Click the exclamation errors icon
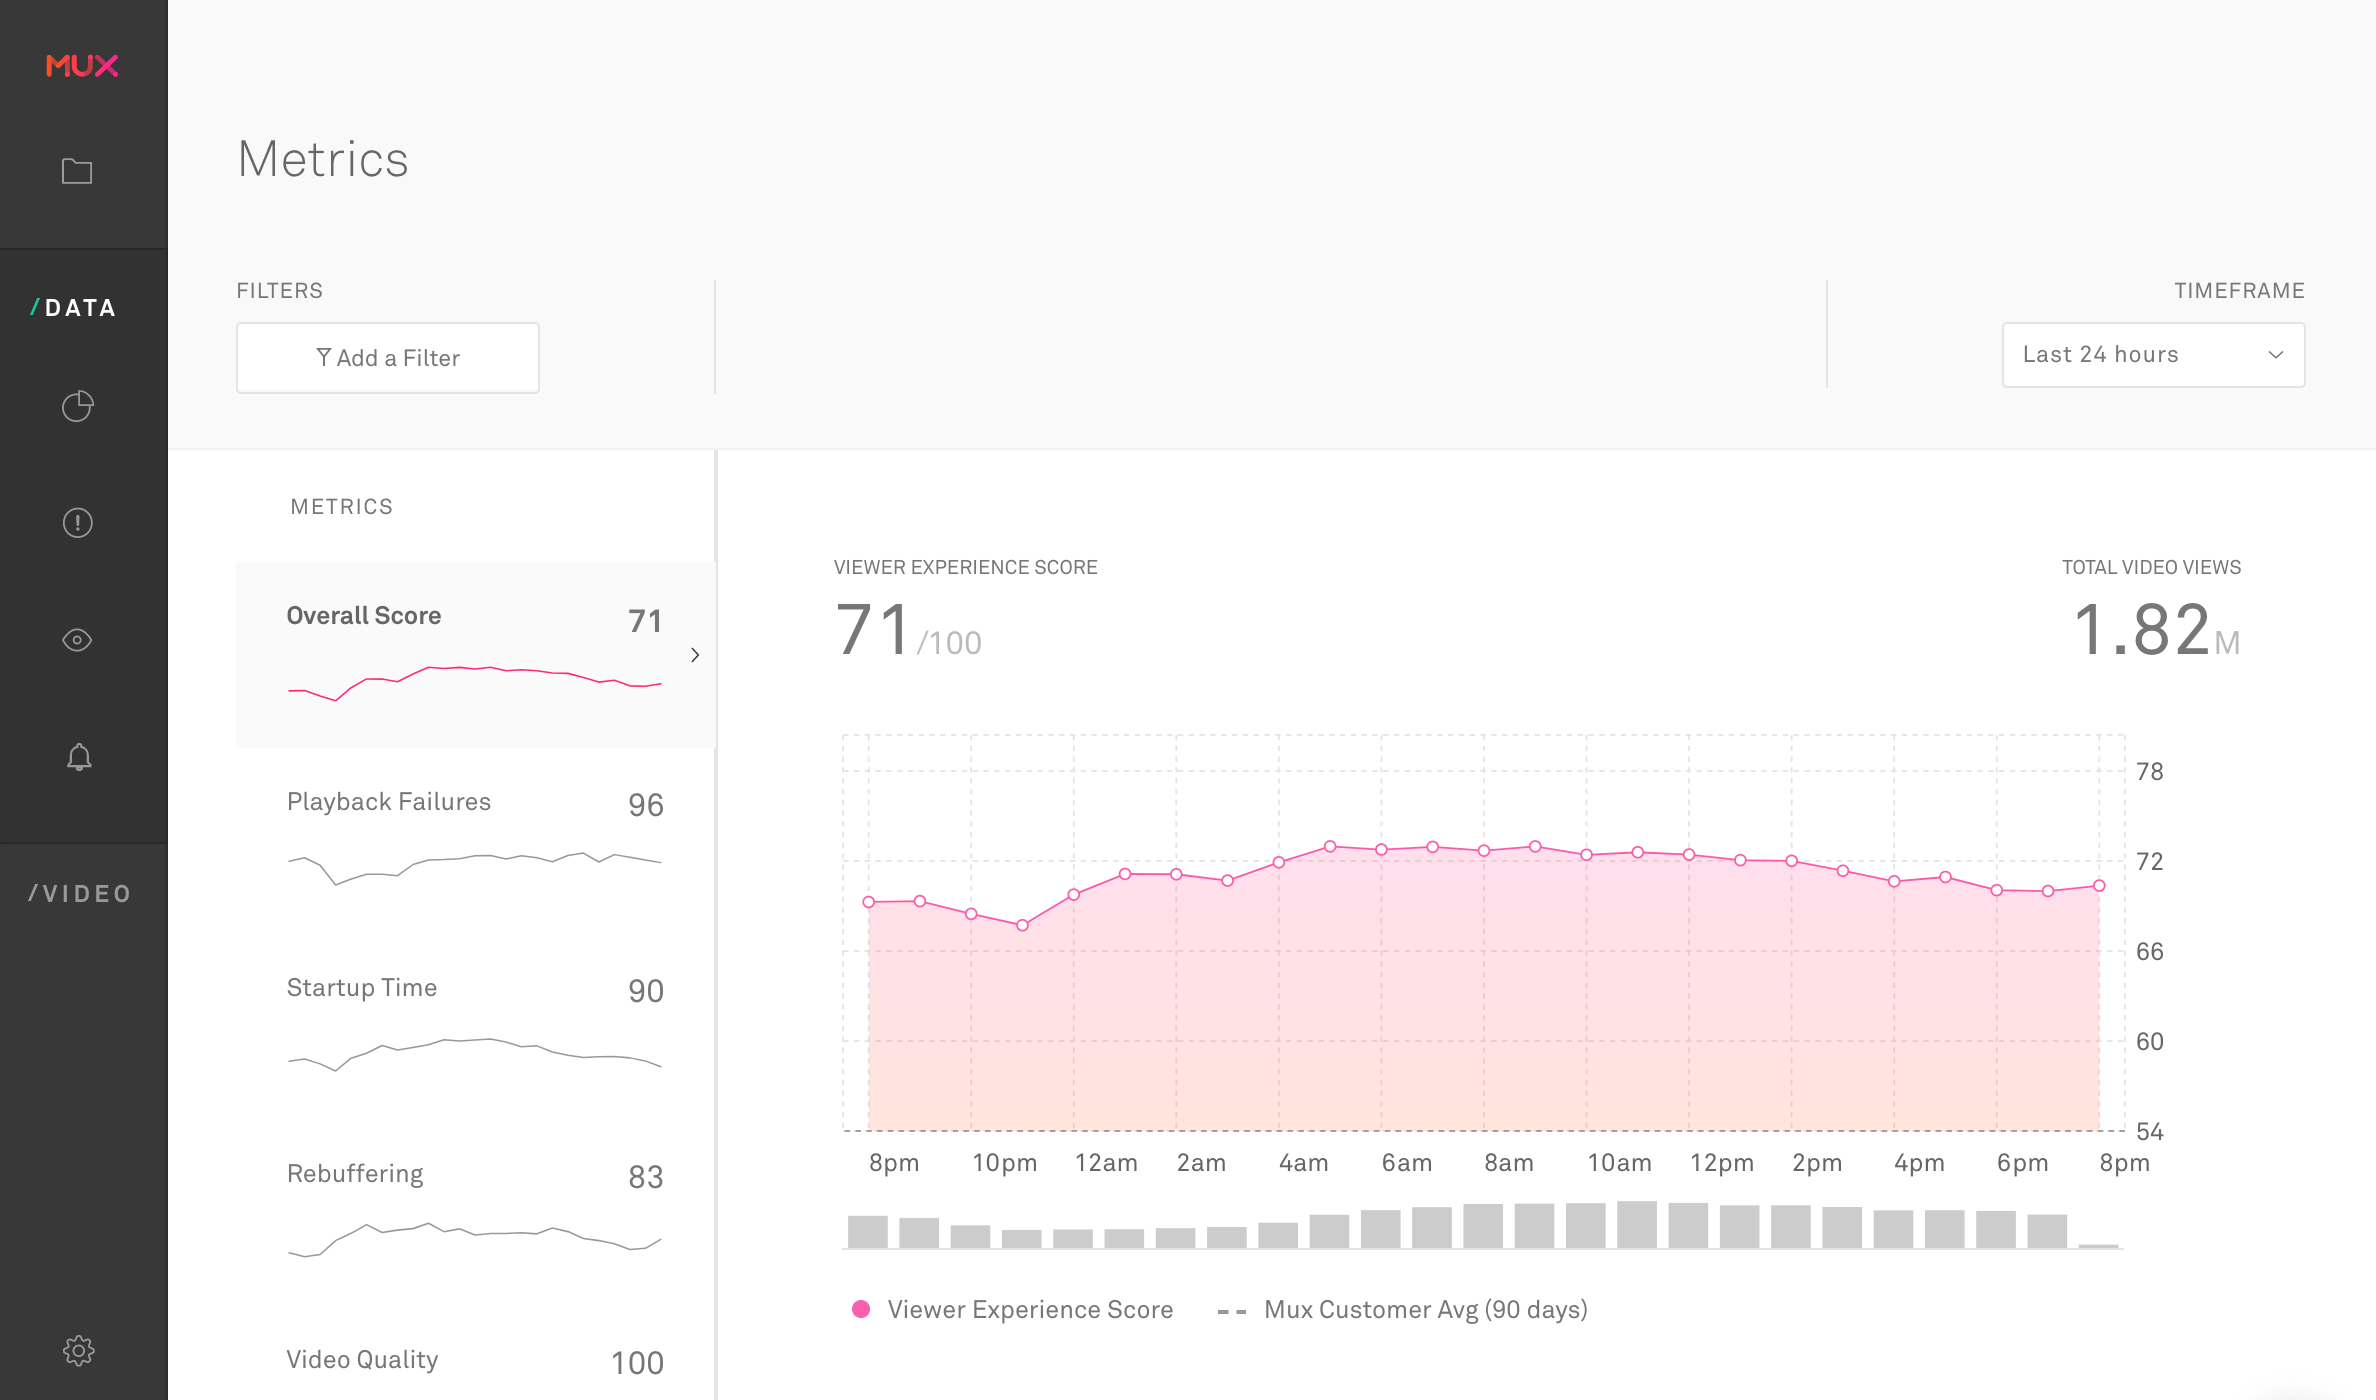Image resolution: width=2376 pixels, height=1400 pixels. [77, 523]
